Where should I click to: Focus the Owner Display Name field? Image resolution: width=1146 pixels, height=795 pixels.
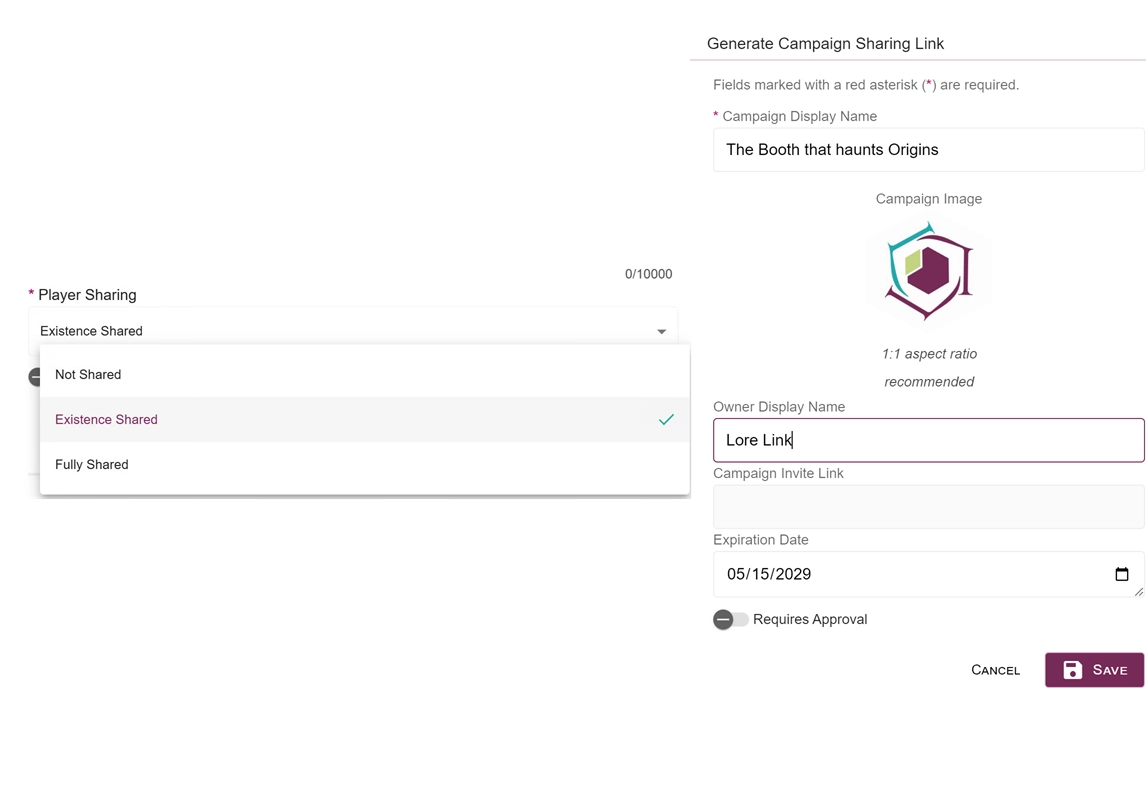[x=928, y=440]
